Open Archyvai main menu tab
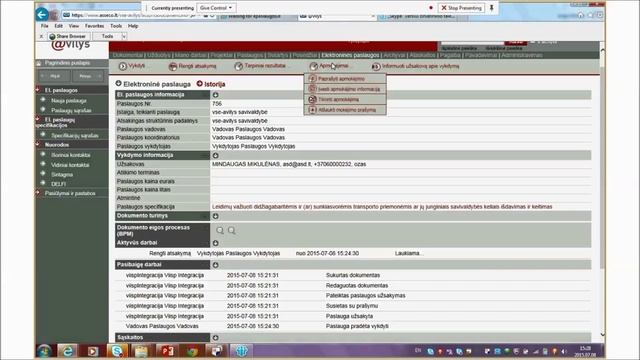The height and width of the screenshot is (360, 640). tap(394, 55)
